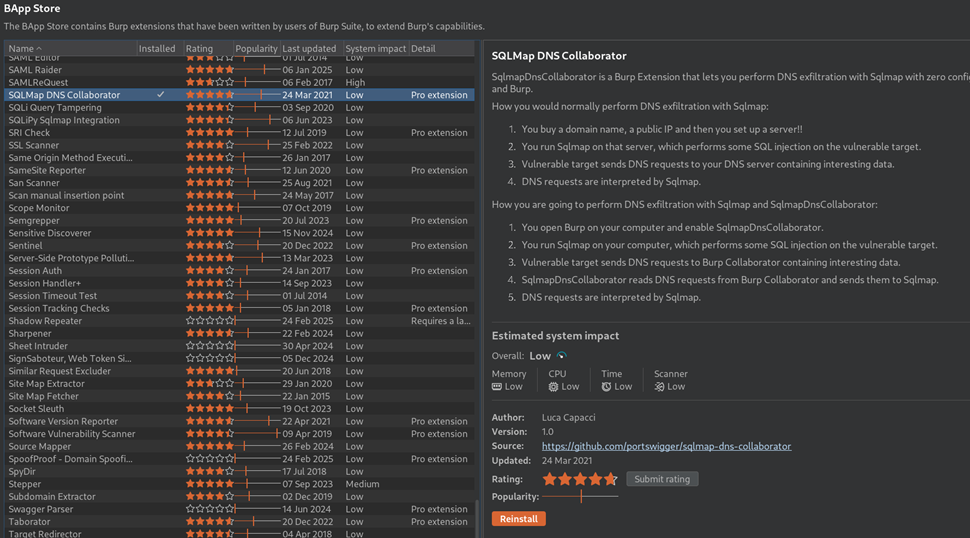Sort by Installed column header
Viewport: 970px width, 538px height.
[x=160, y=48]
